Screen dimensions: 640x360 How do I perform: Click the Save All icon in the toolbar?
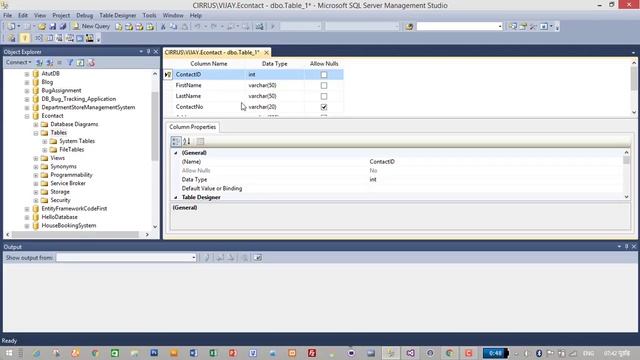[63, 27]
